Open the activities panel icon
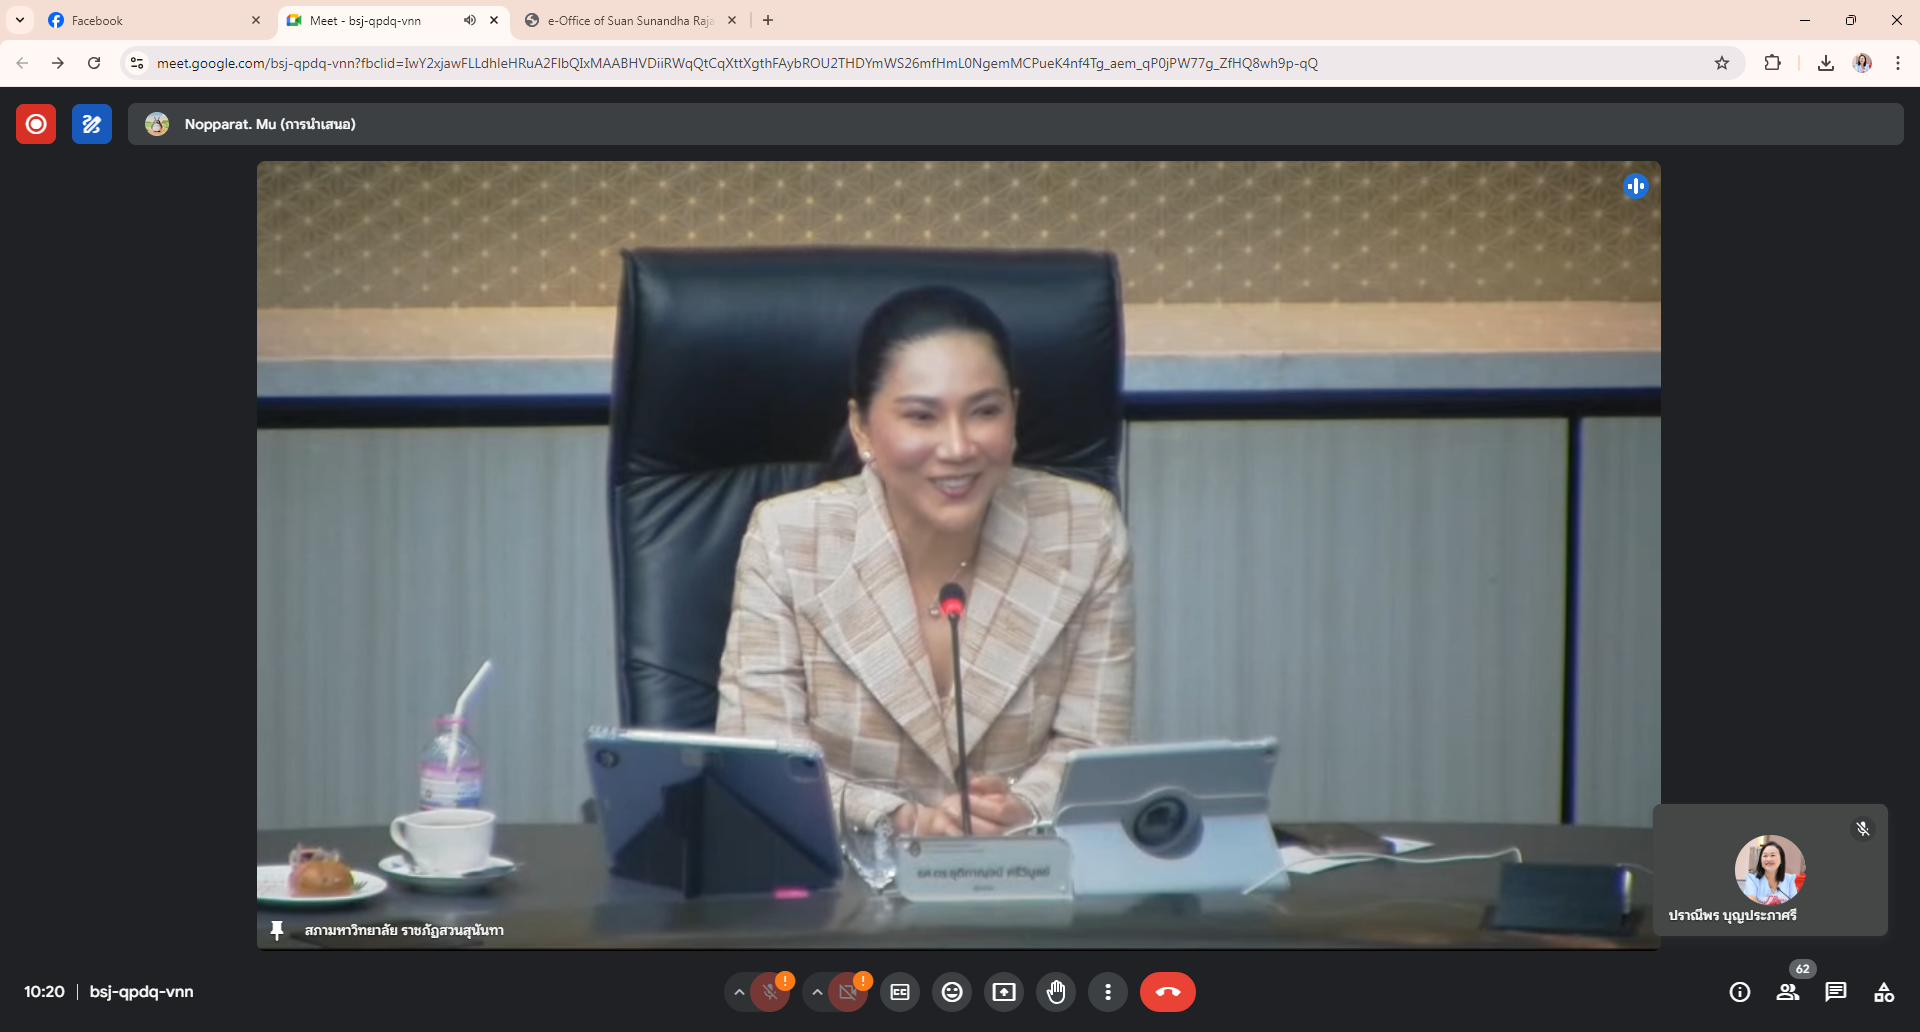 [x=1884, y=992]
